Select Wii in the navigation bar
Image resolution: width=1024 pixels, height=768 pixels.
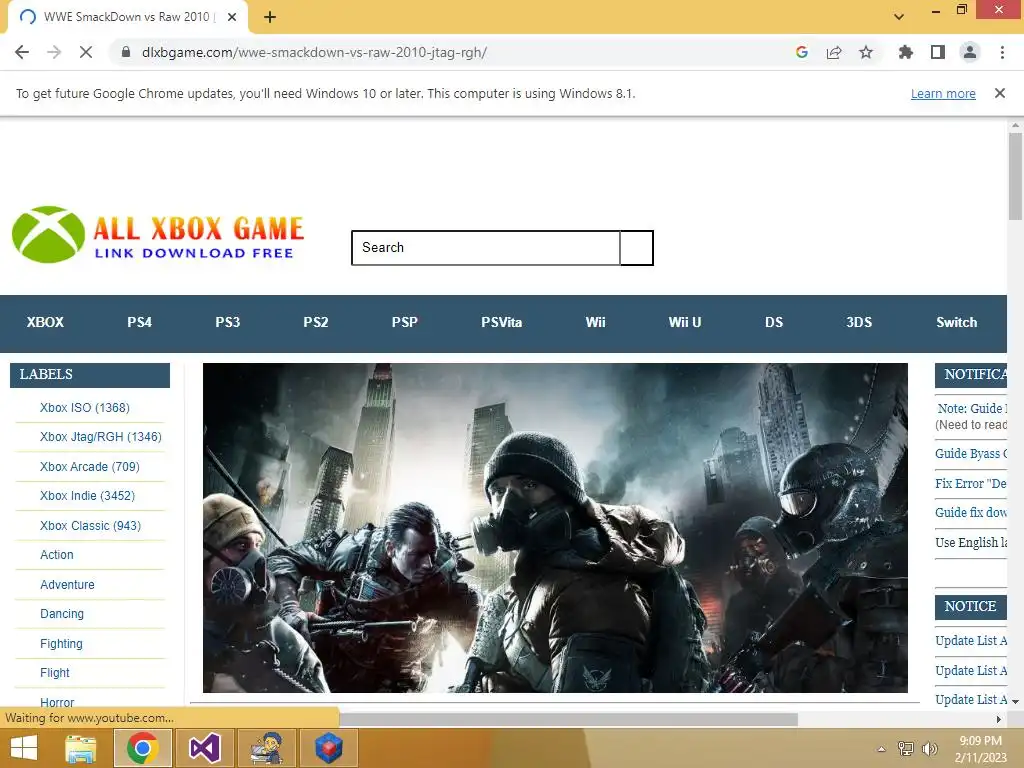(596, 323)
